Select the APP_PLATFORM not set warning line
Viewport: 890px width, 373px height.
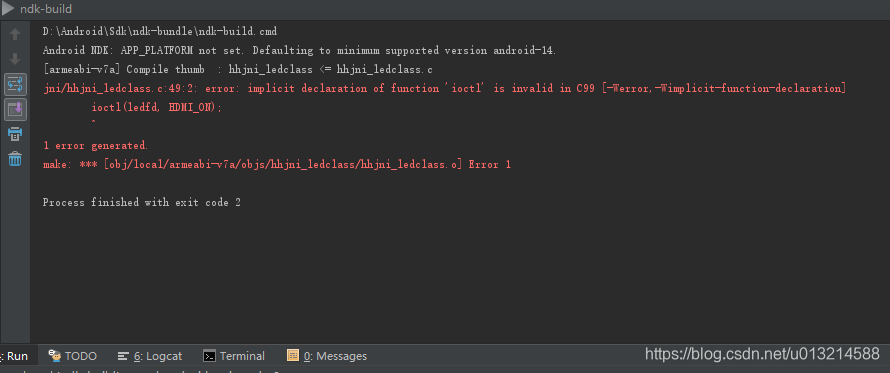tap(299, 51)
